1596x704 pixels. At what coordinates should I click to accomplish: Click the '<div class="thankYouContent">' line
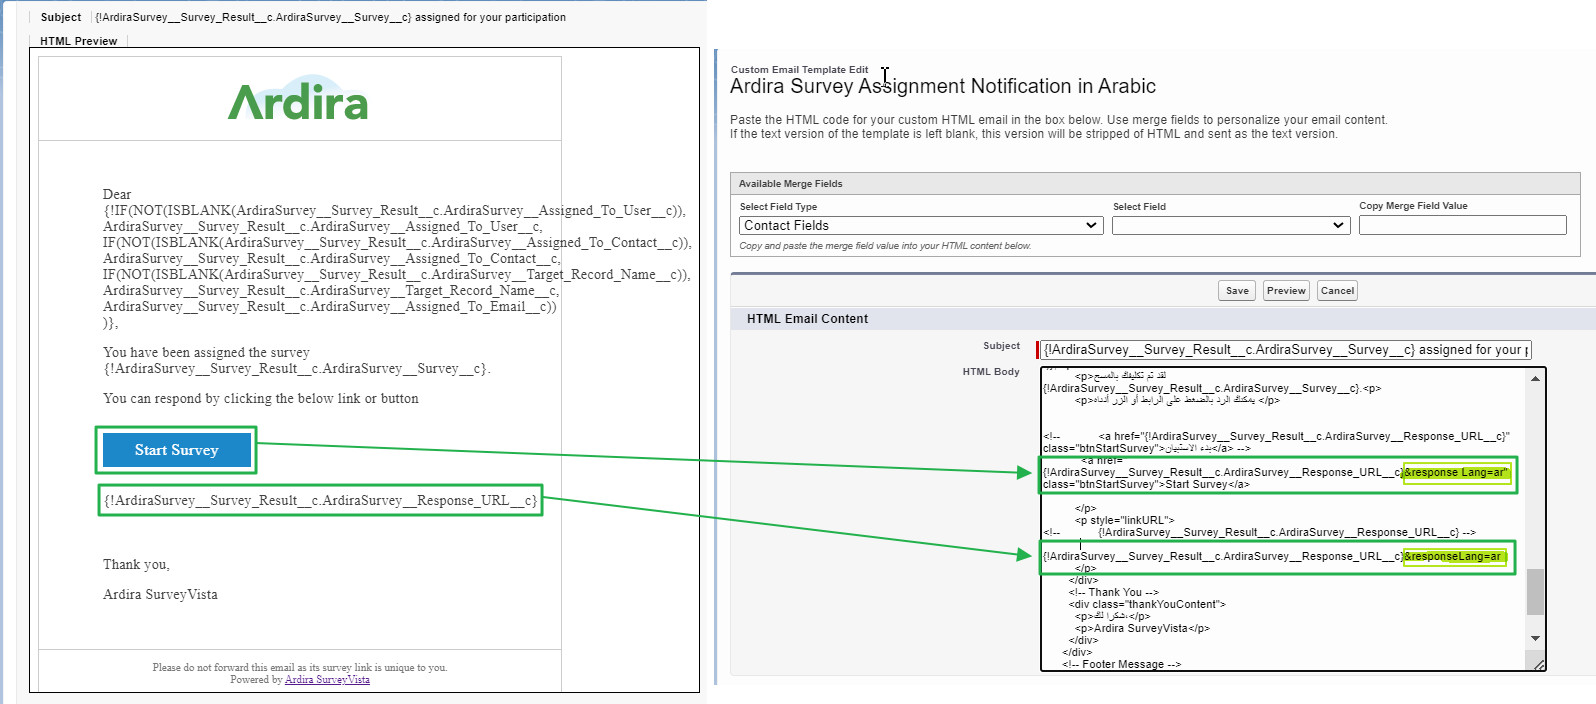(x=1146, y=604)
